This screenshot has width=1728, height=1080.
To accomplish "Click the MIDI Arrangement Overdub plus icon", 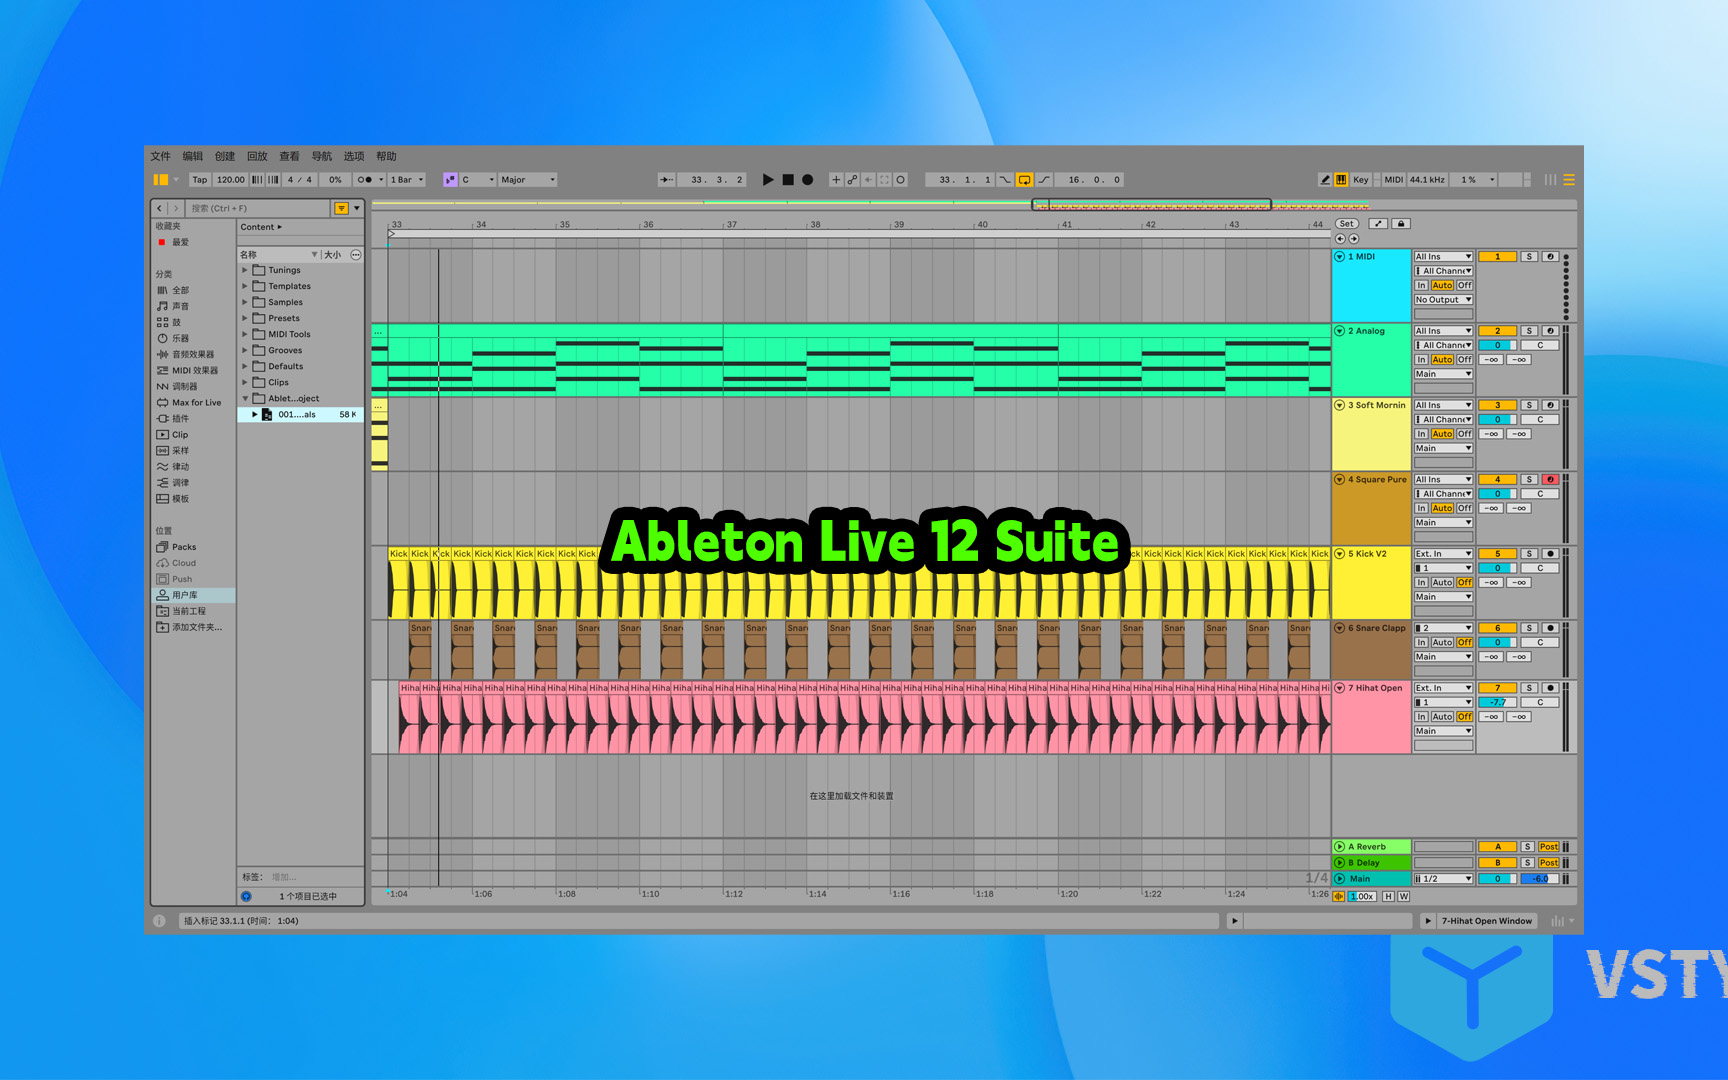I will click(836, 180).
